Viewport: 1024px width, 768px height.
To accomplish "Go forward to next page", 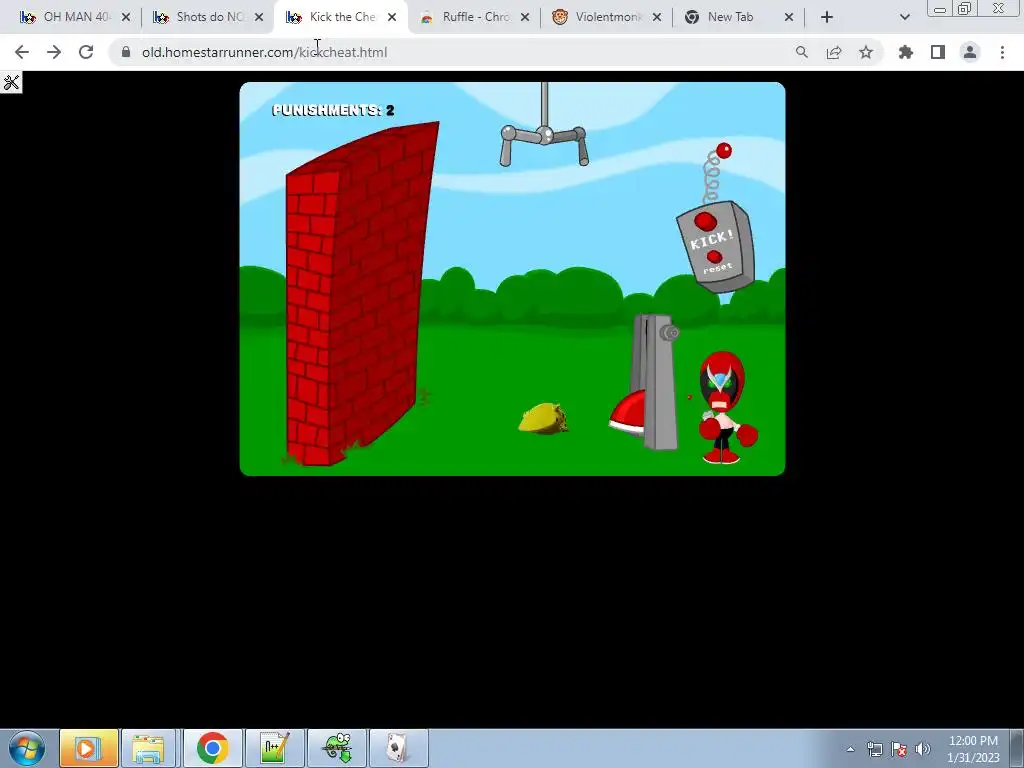I will (54, 52).
